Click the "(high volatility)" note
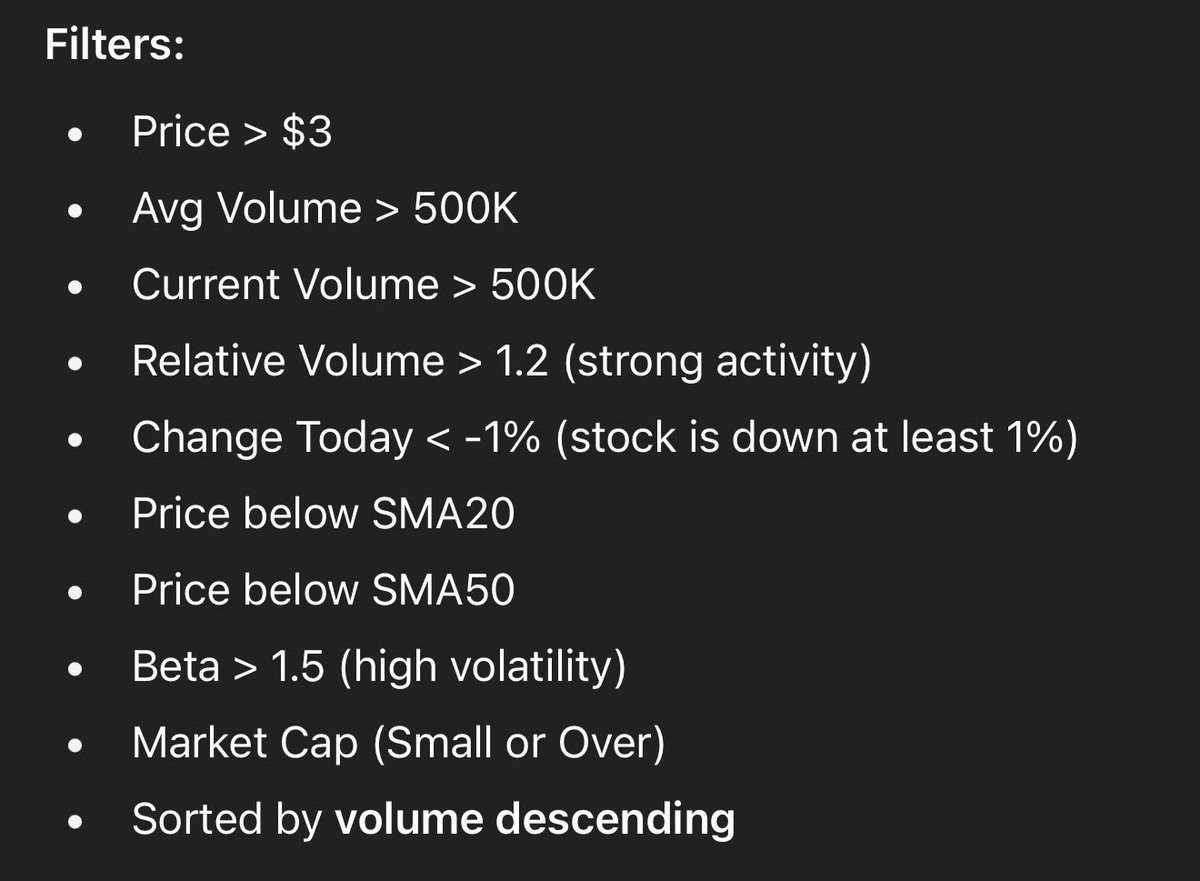The height and width of the screenshot is (881, 1200). [483, 668]
